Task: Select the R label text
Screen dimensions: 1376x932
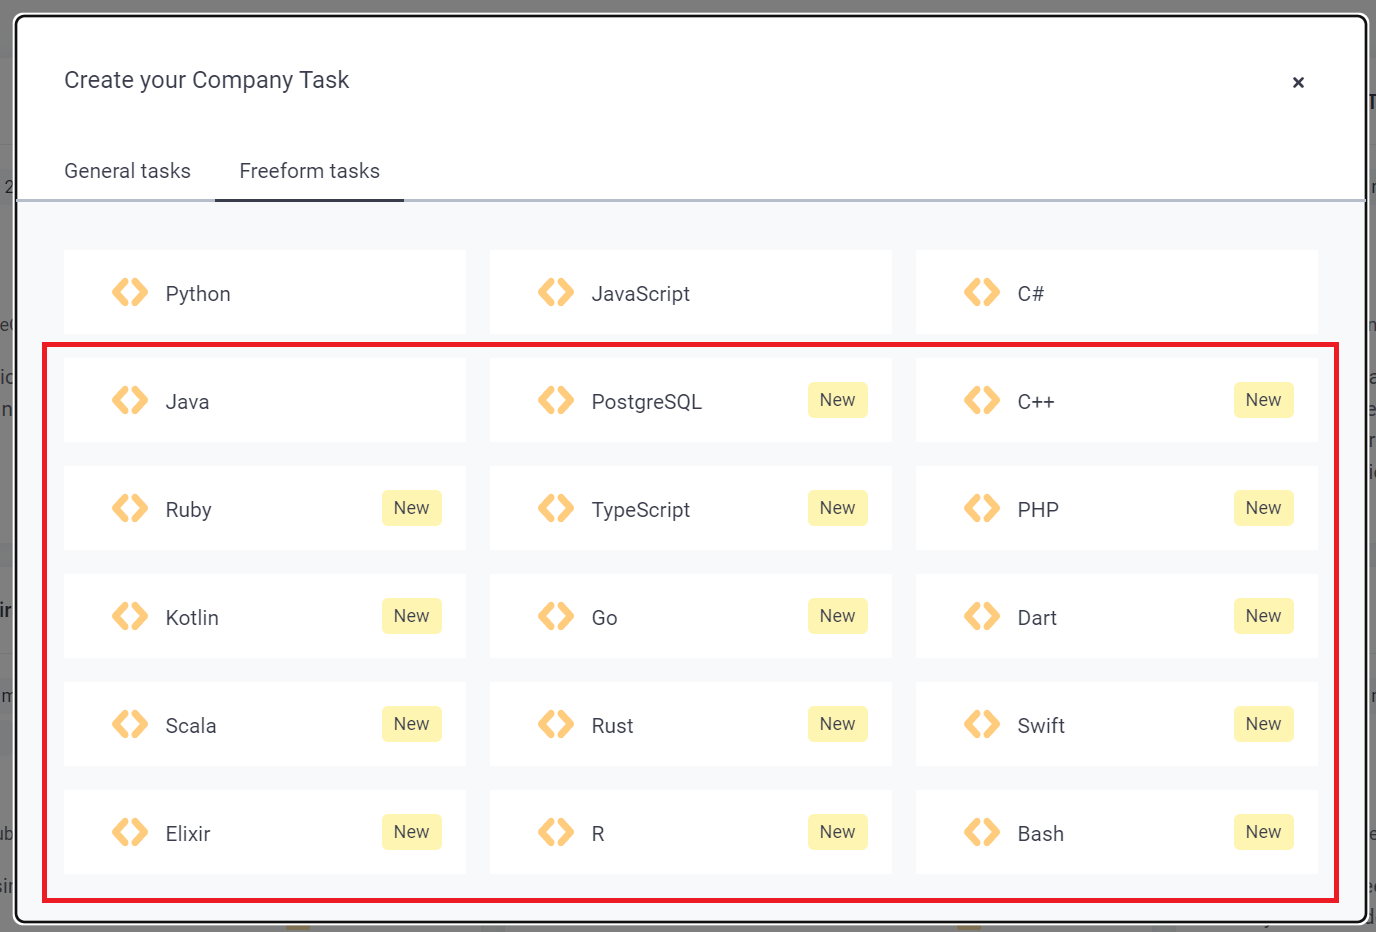Action: click(x=598, y=834)
